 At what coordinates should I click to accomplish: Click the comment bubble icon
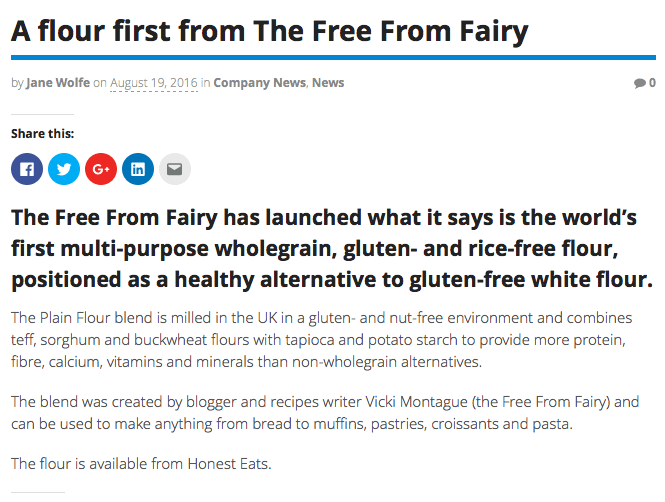point(640,83)
